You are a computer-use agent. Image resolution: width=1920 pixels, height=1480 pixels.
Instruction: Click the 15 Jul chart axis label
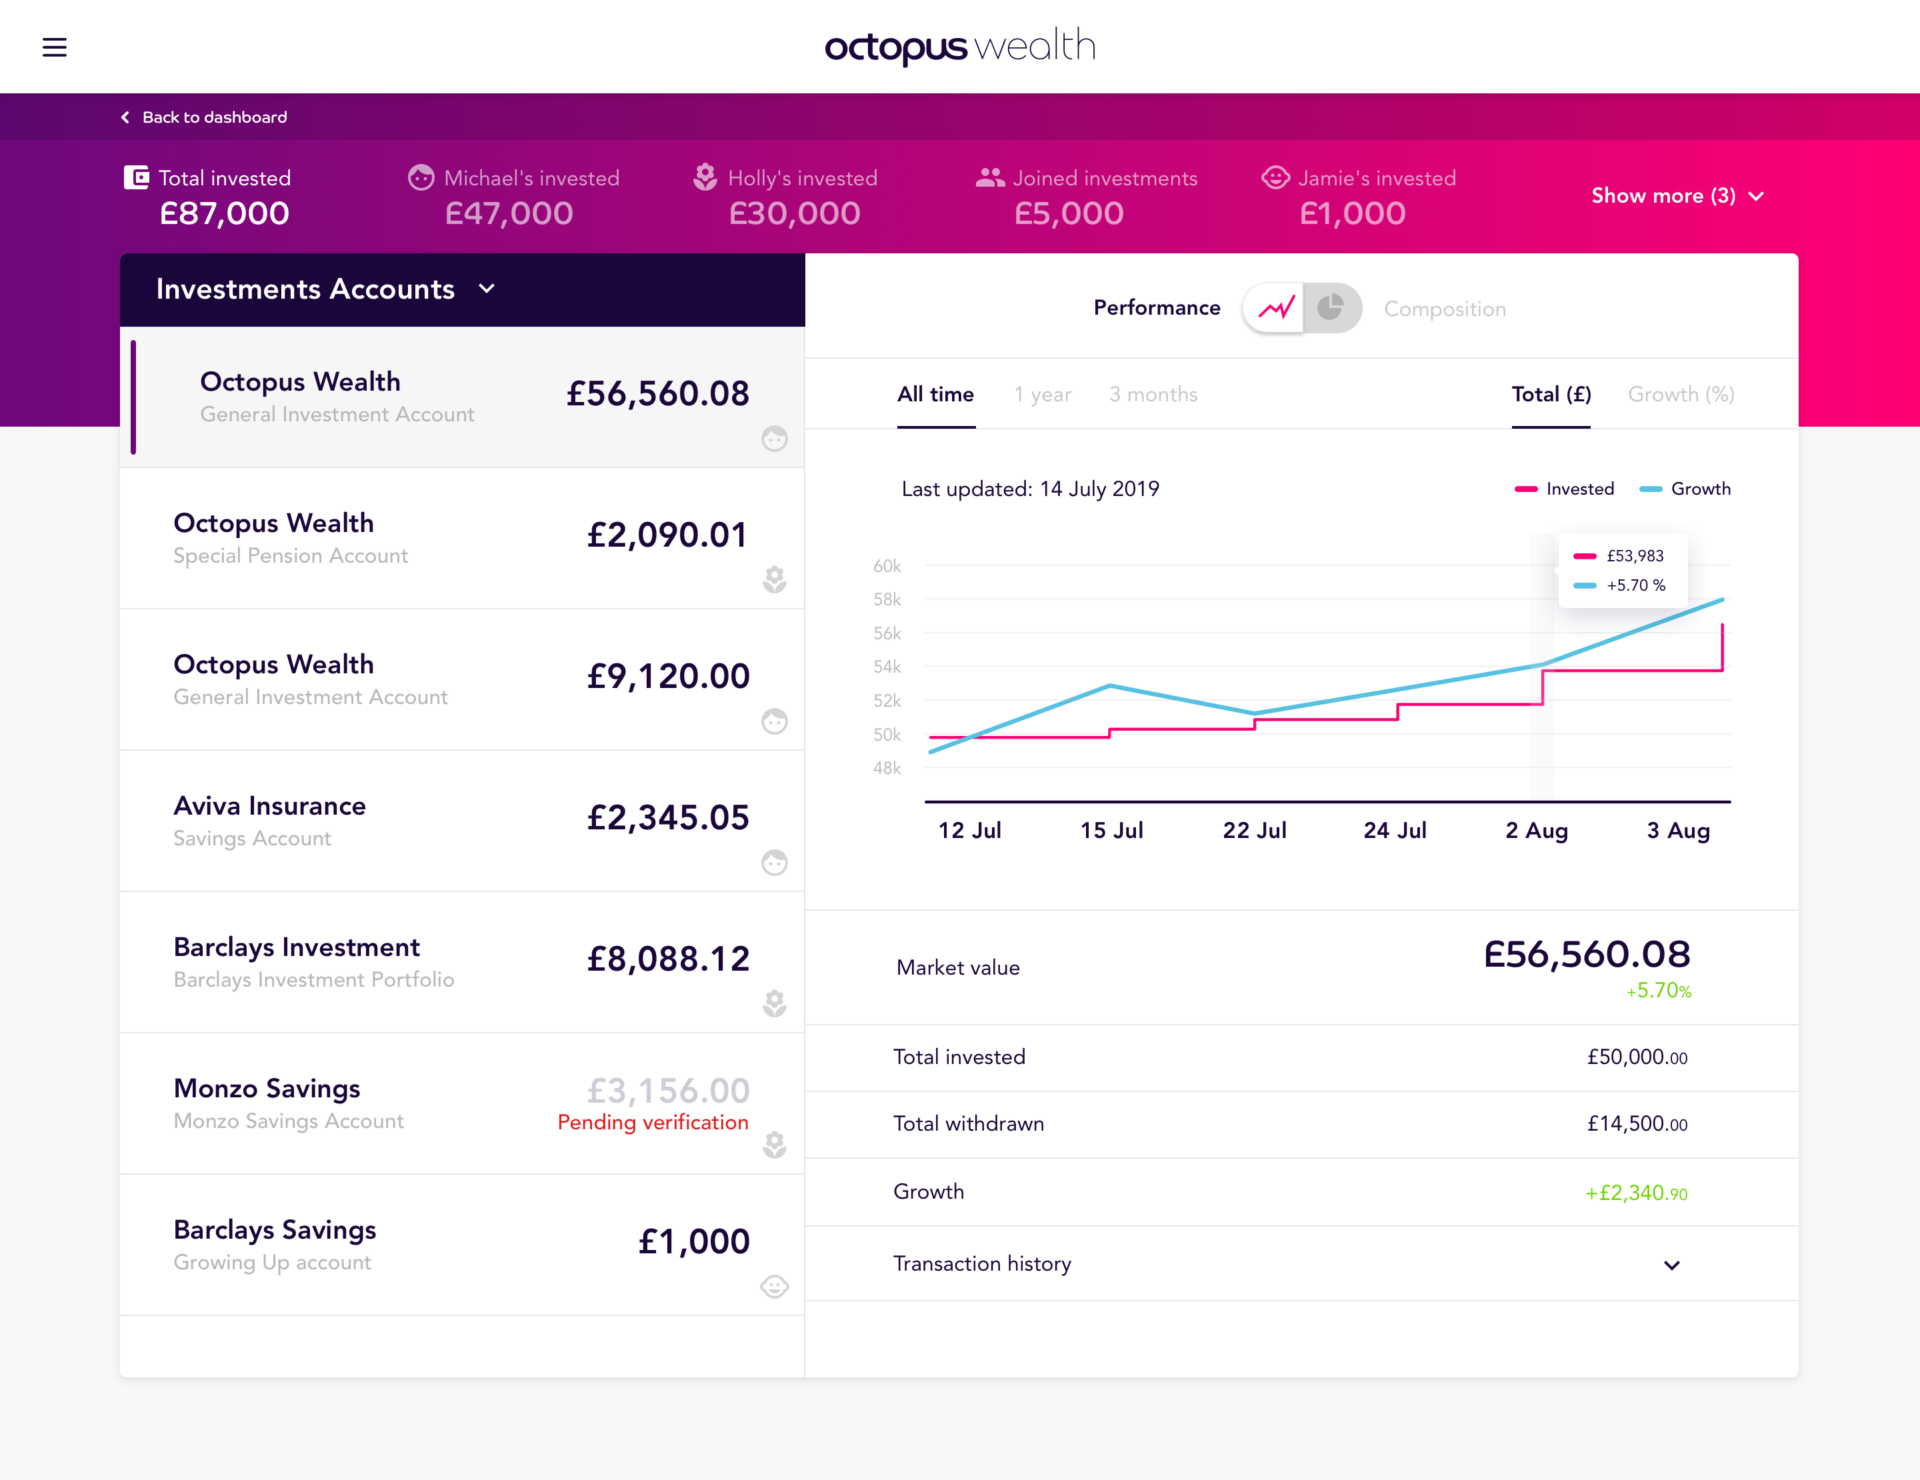point(1111,830)
